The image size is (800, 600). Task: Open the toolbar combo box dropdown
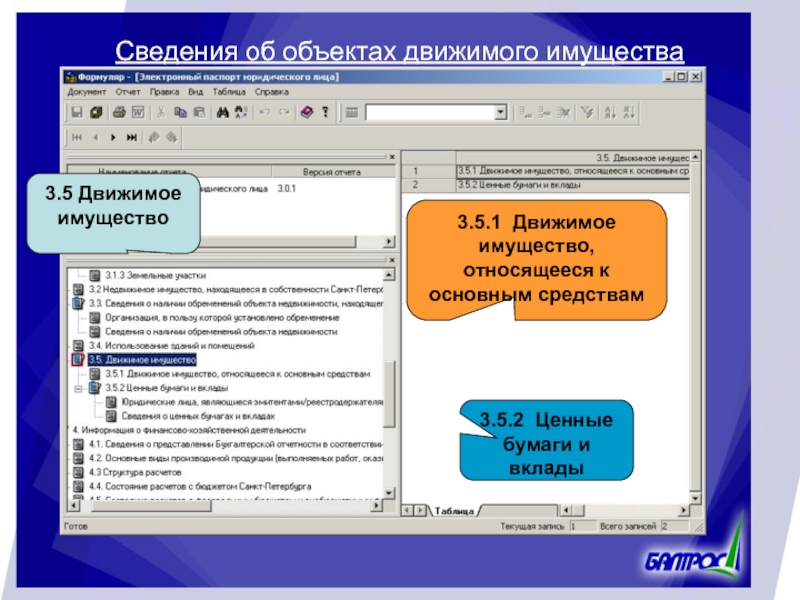(502, 112)
